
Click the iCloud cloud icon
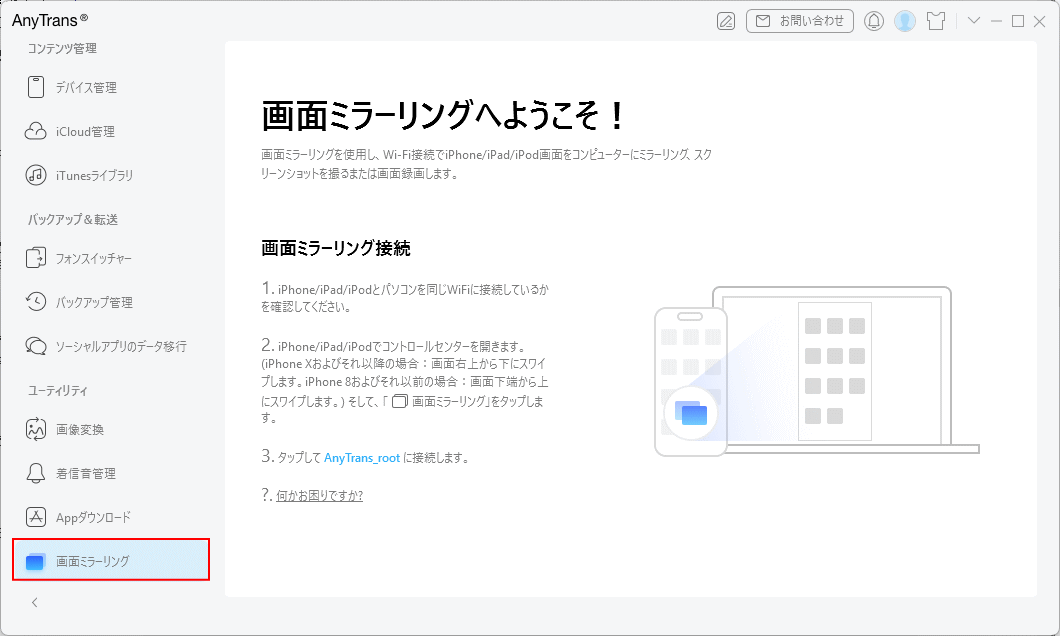[36, 131]
